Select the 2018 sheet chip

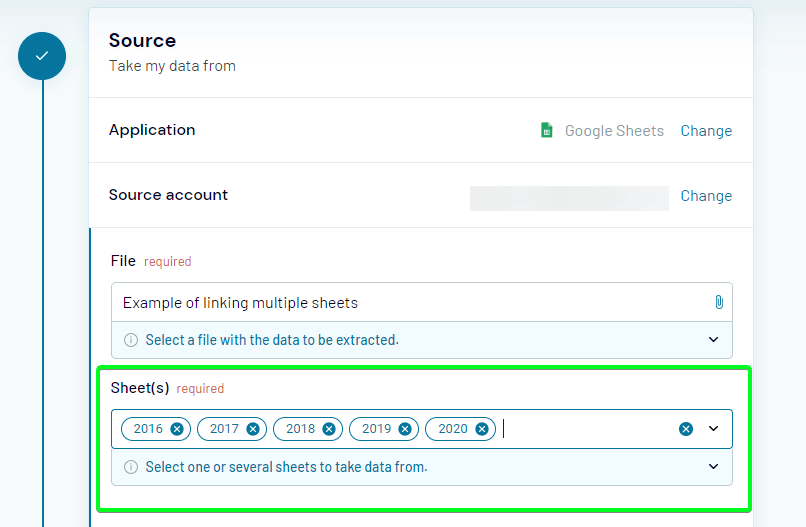pyautogui.click(x=300, y=429)
